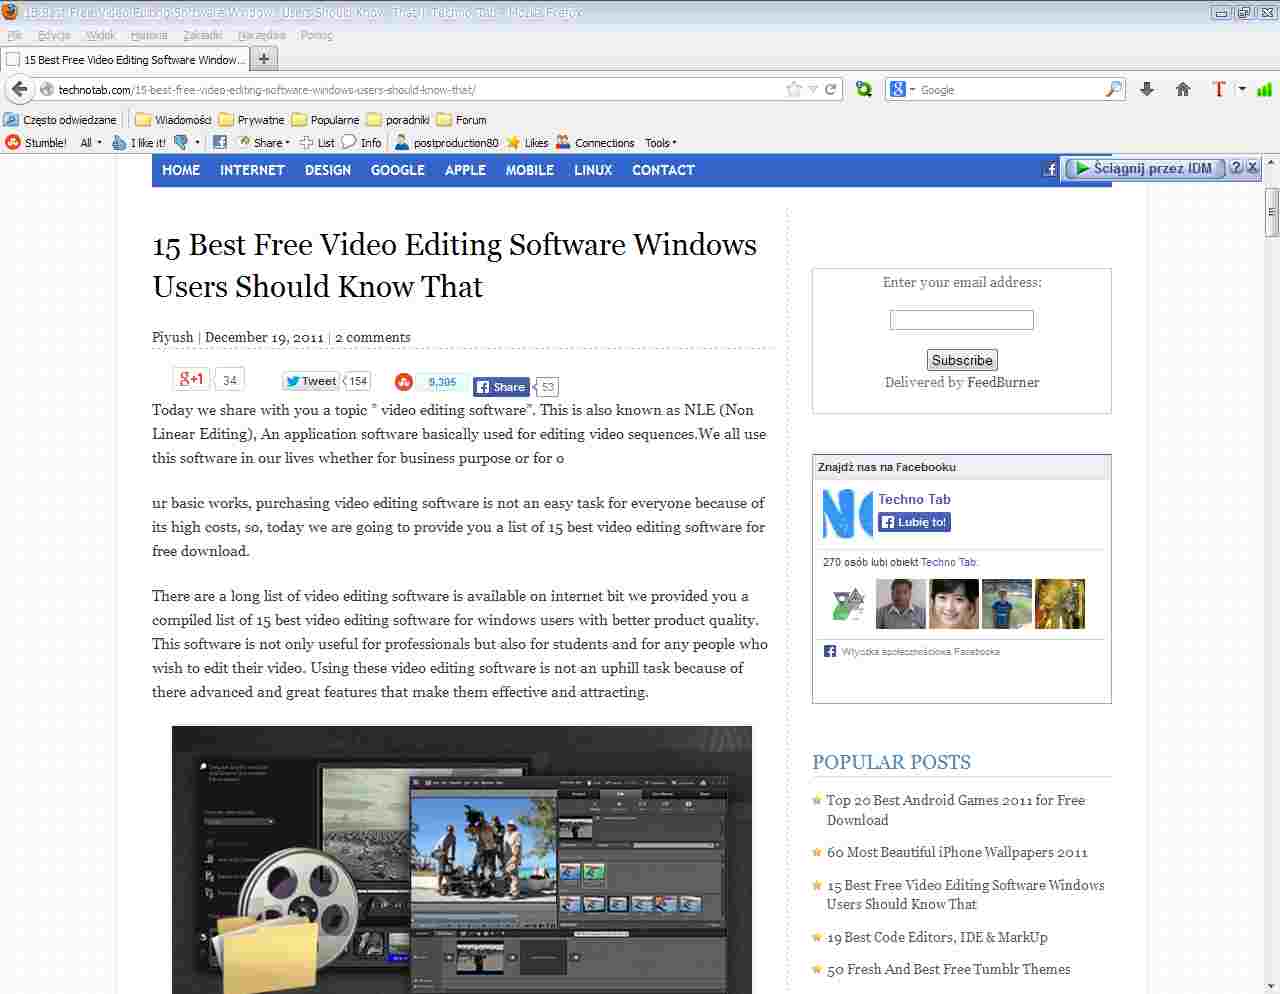Click the vertical page scrollbar thumb
Viewport: 1280px width, 994px height.
[1271, 212]
